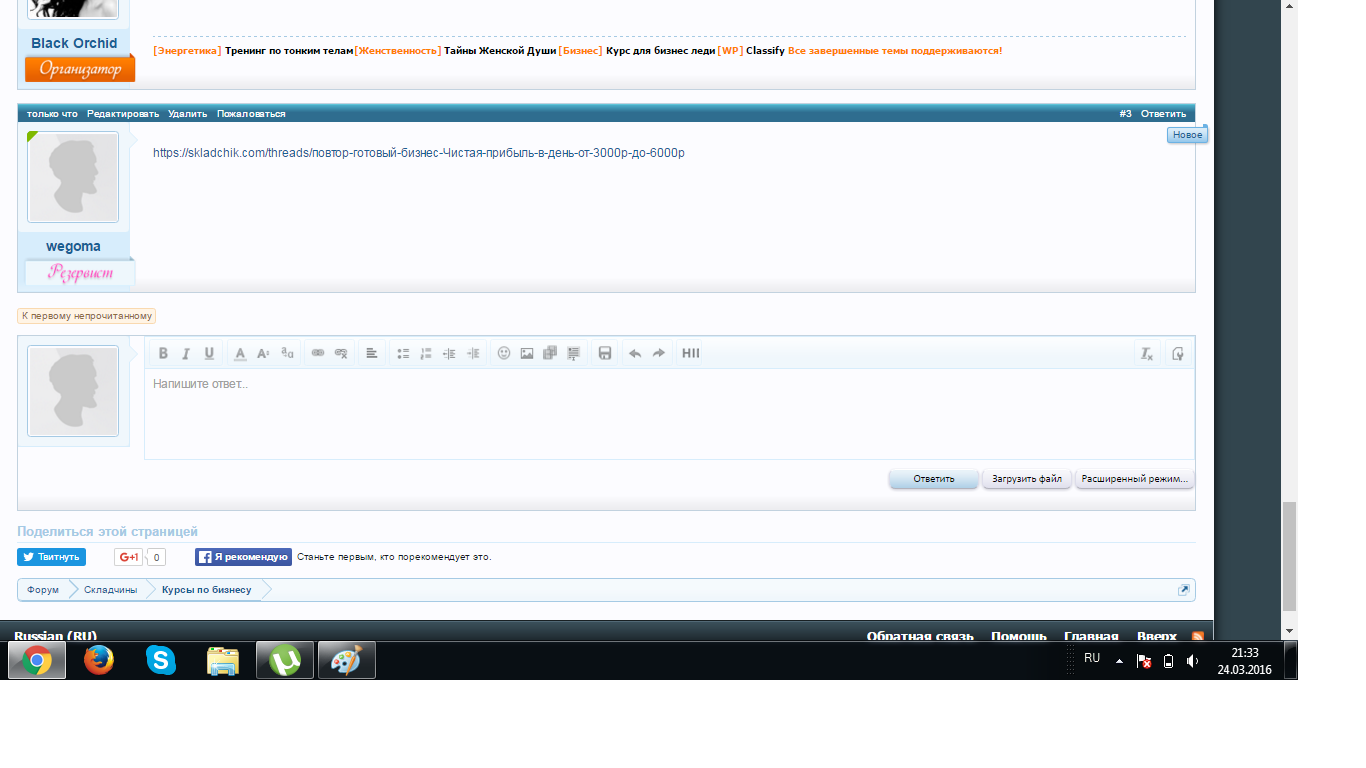Open the insert special block icon
Image resolution: width=1366 pixels, height=768 pixels.
tap(574, 353)
